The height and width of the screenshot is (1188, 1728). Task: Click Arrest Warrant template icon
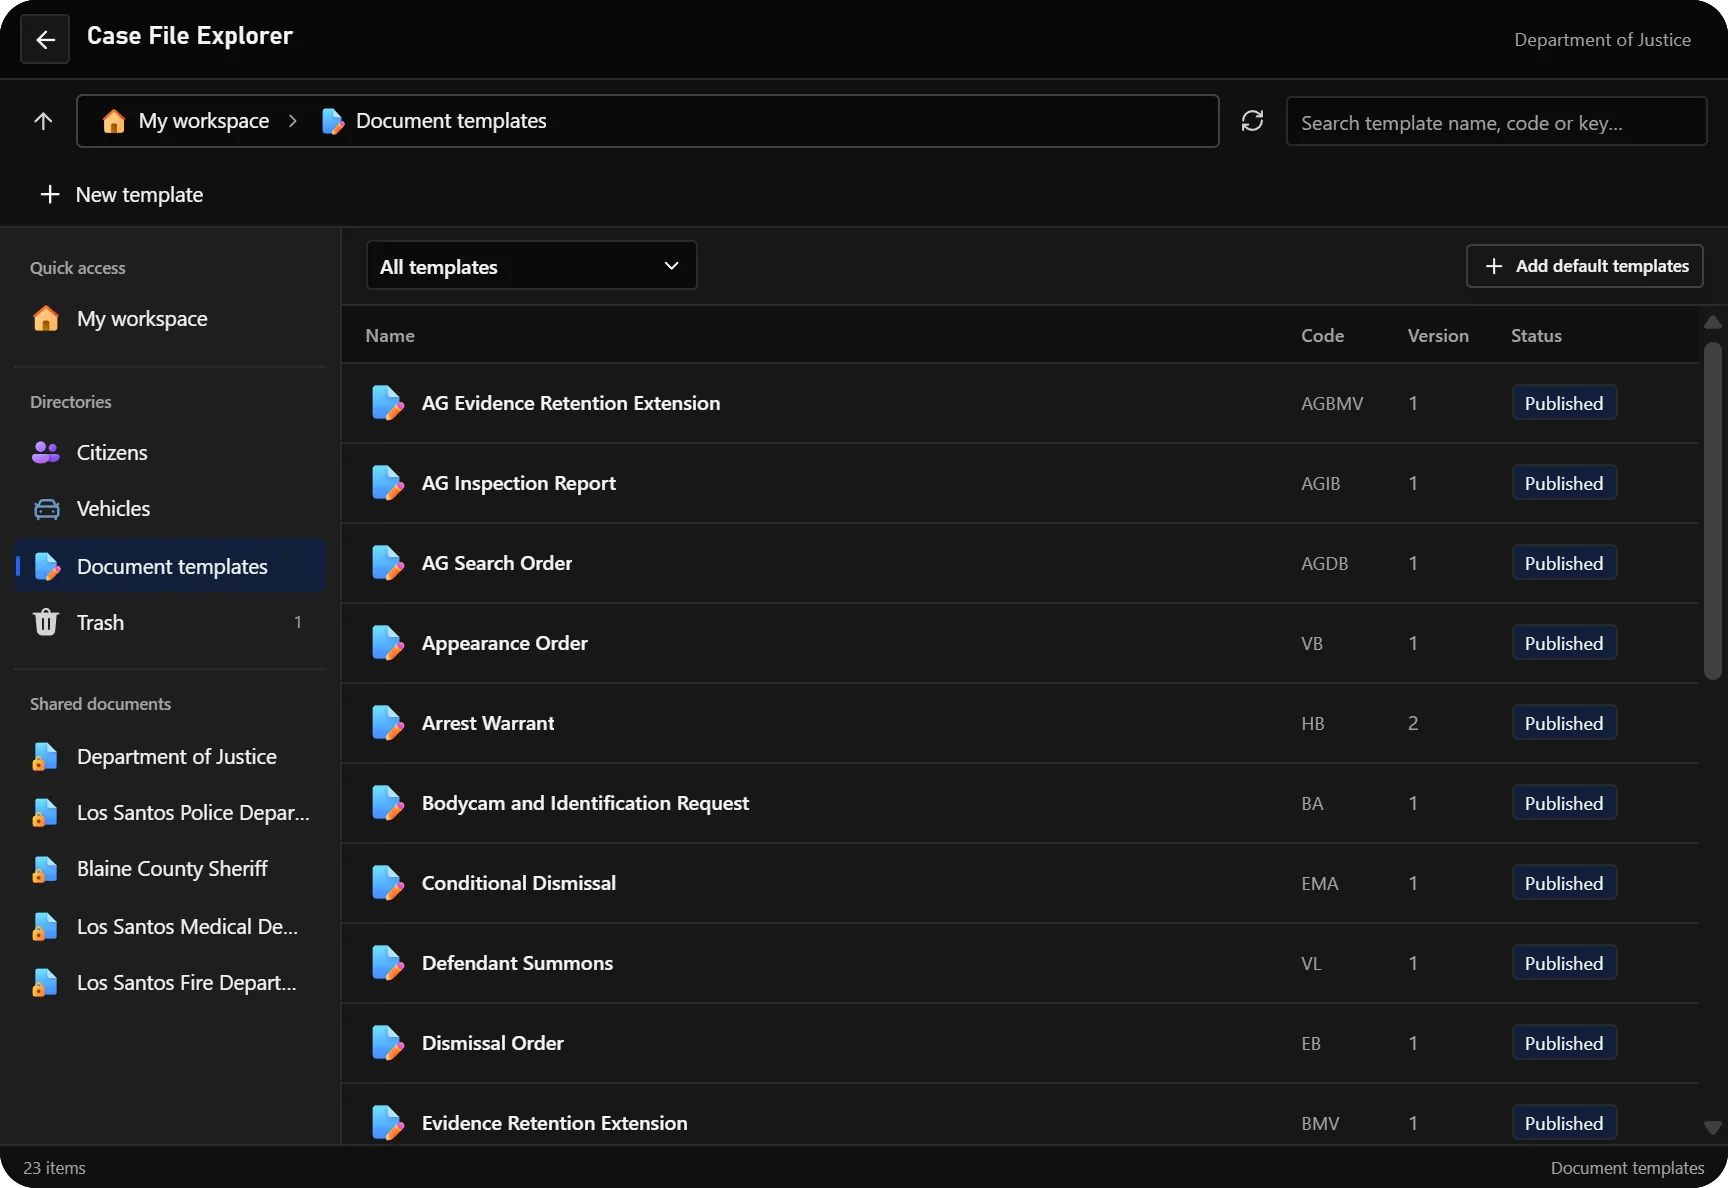click(387, 723)
